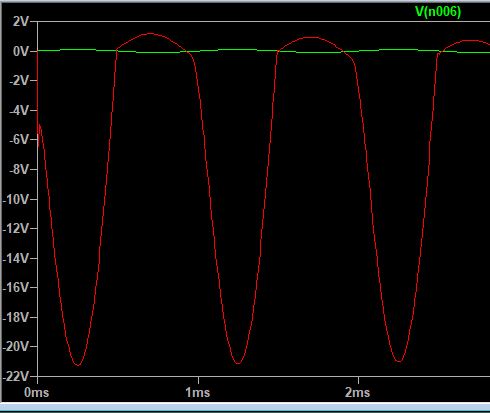Click the third red waveform trough after 2ms
This screenshot has height=413, width=490.
tap(399, 361)
